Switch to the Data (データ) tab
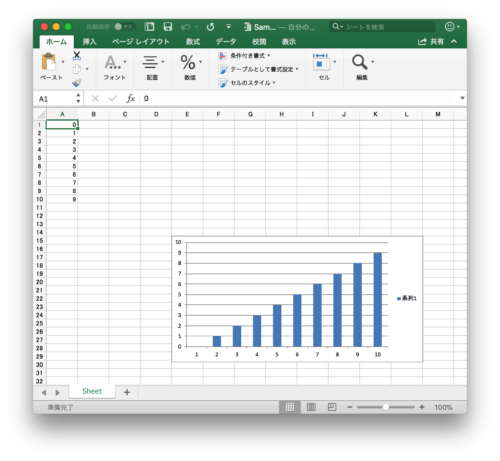The width and height of the screenshot is (500, 461). click(x=226, y=42)
